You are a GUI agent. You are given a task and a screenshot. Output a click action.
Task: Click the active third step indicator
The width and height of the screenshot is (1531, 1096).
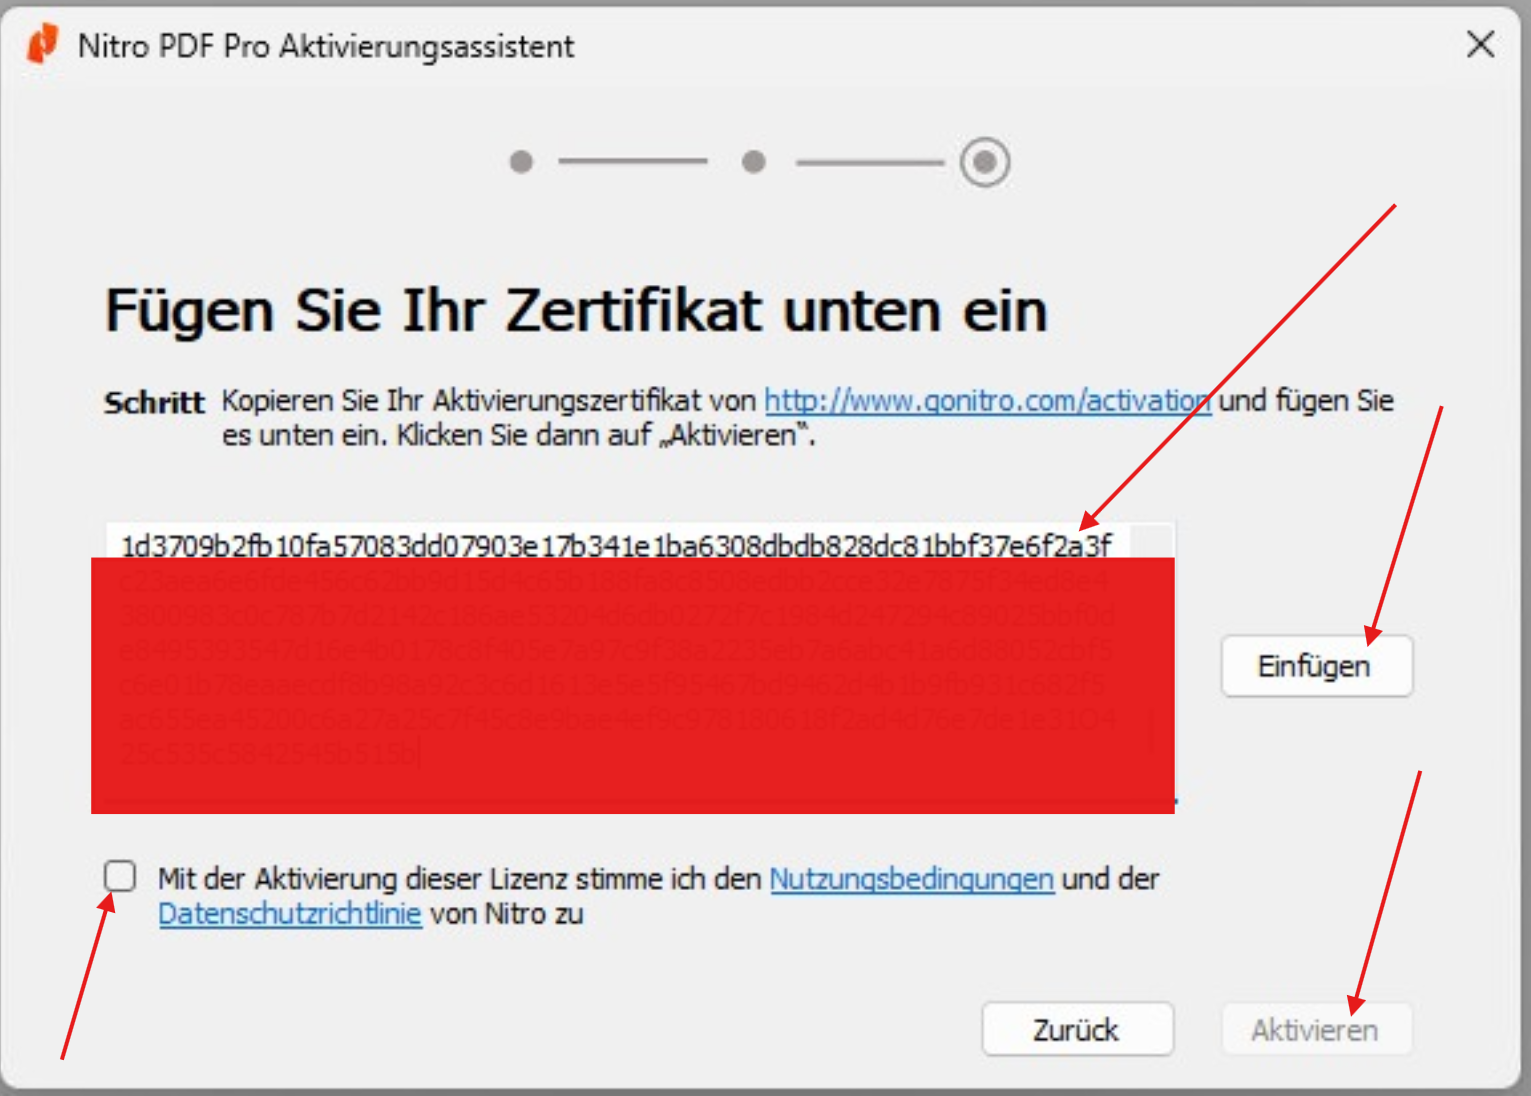click(x=985, y=161)
